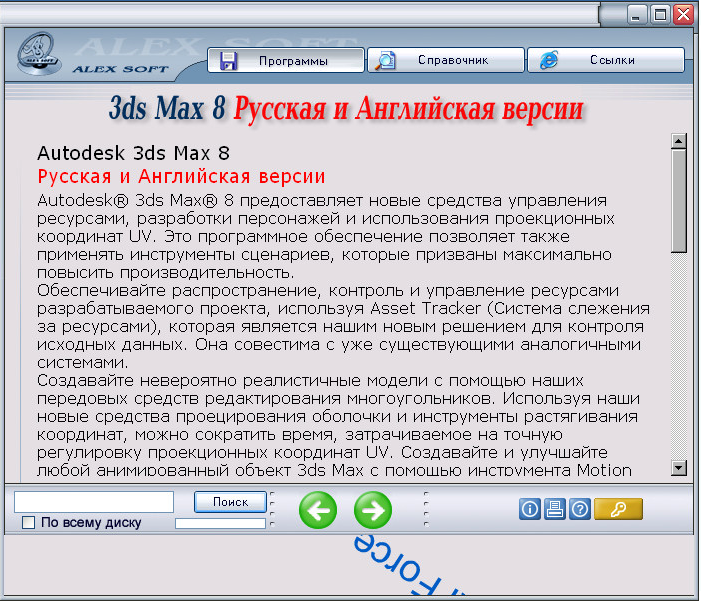The image size is (701, 601).
Task: Enable the По всему диску checkbox
Action: [x=28, y=523]
